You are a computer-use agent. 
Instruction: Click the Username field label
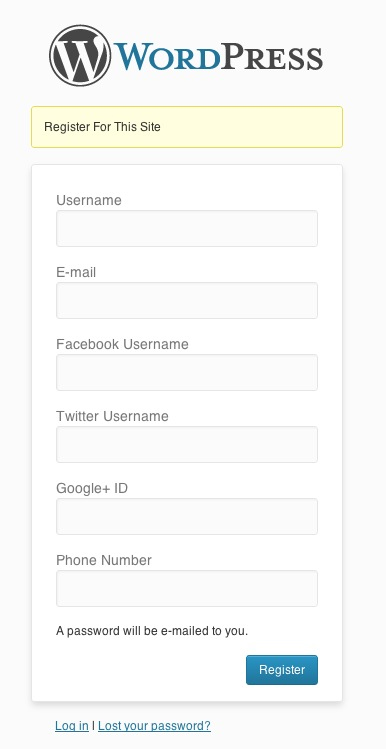[x=89, y=200]
